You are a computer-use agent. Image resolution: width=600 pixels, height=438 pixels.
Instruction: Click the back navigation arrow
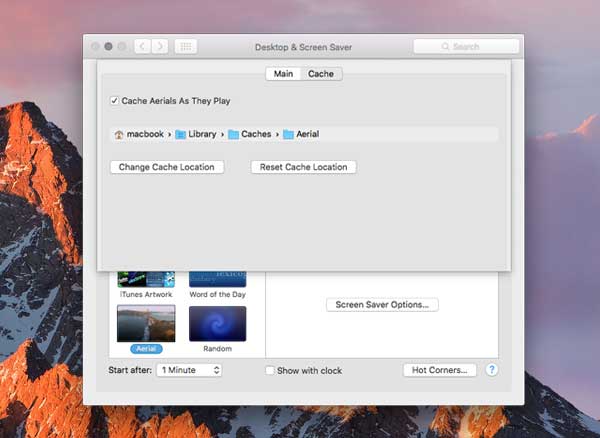tap(142, 47)
